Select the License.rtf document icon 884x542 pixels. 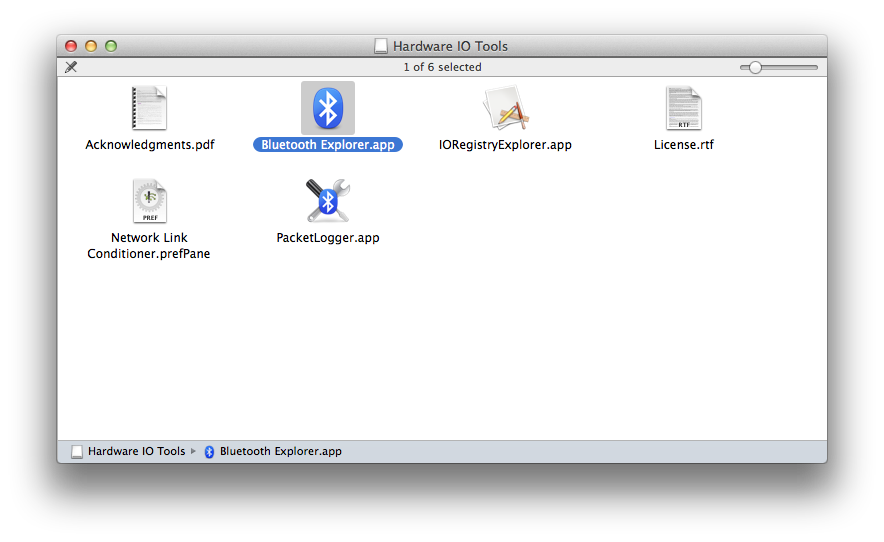[683, 108]
